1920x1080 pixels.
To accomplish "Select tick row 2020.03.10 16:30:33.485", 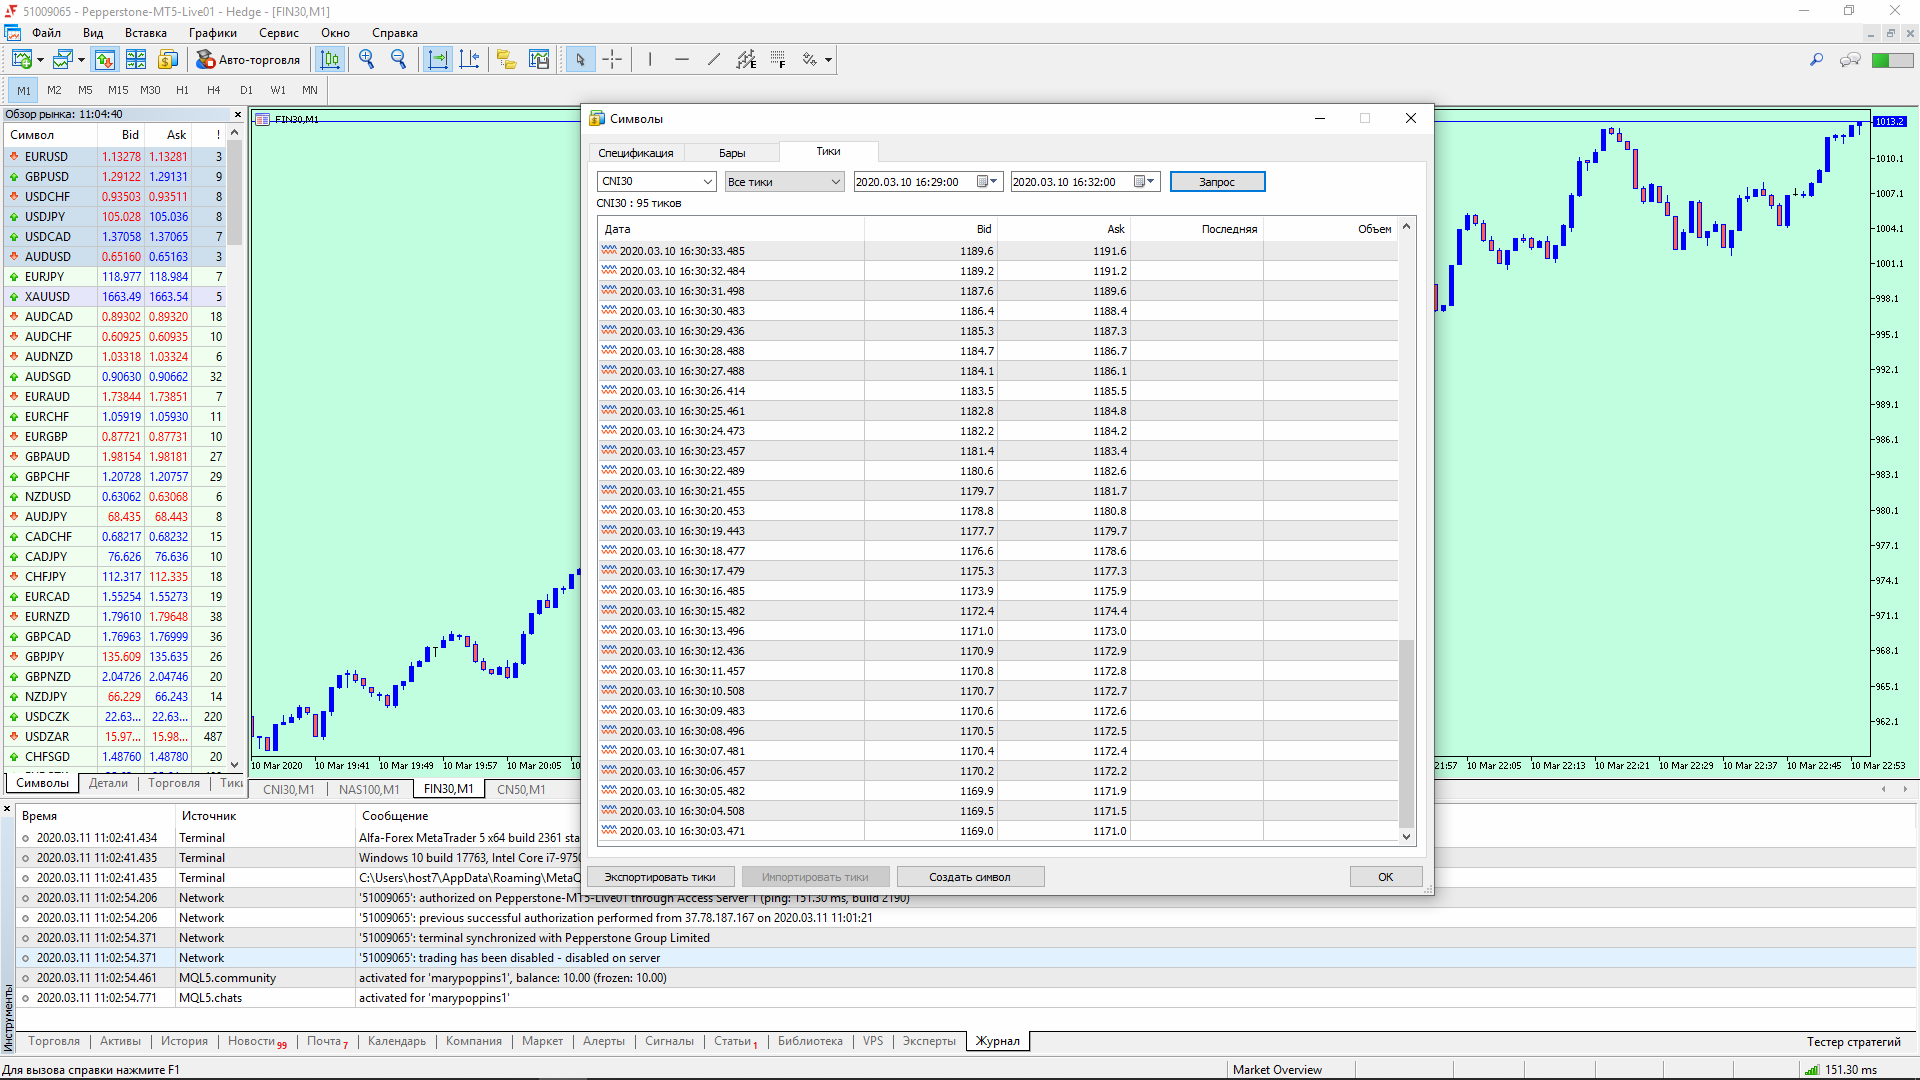I will (x=997, y=251).
